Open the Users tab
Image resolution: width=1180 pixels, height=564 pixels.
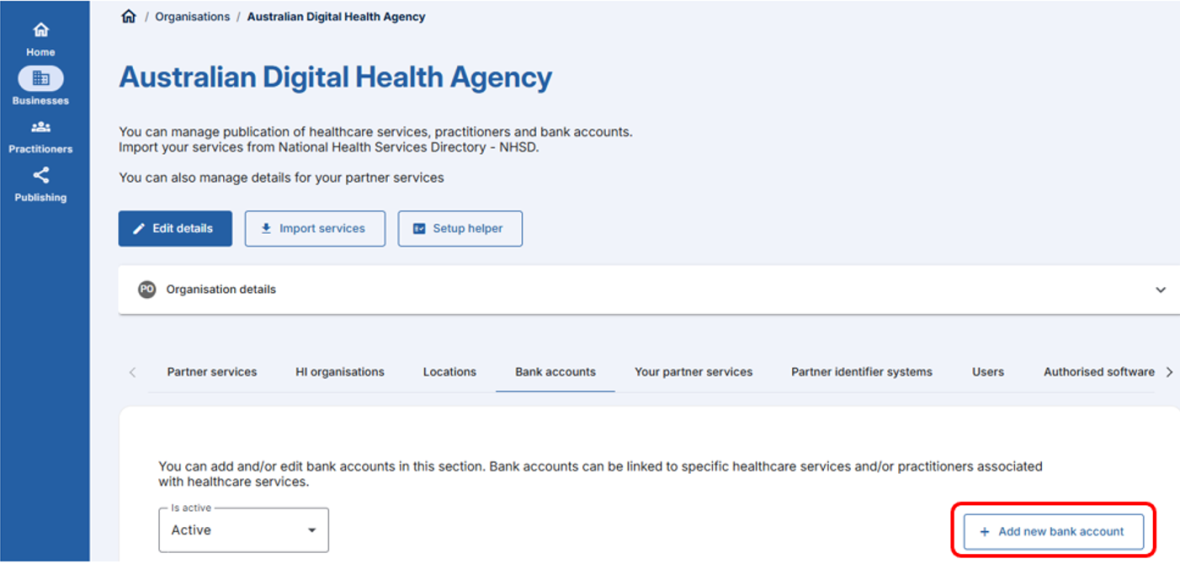(x=988, y=372)
